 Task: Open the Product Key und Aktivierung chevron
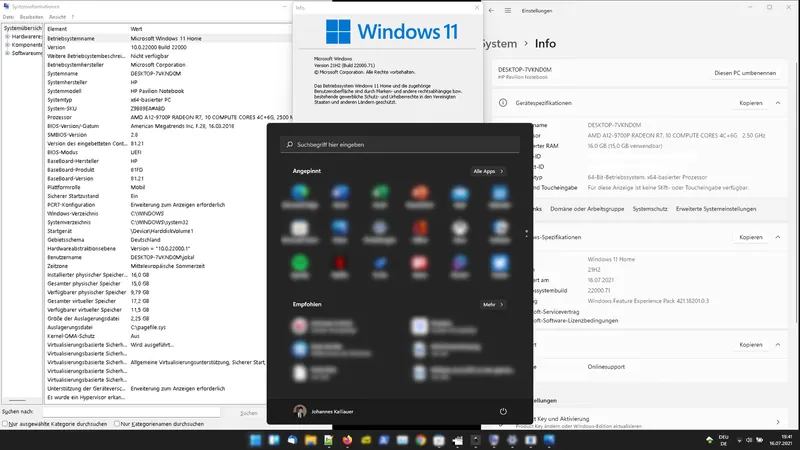[778, 422]
